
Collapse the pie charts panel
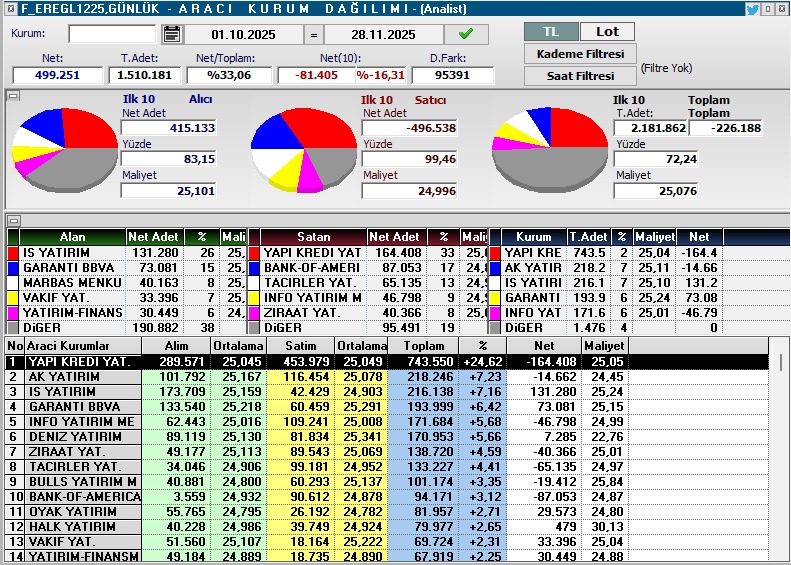[x=13, y=96]
